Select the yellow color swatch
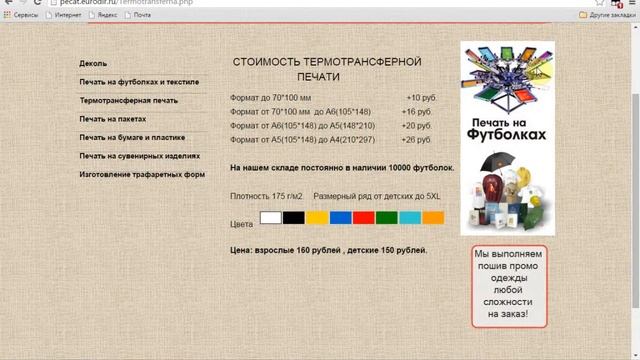 pyautogui.click(x=317, y=218)
